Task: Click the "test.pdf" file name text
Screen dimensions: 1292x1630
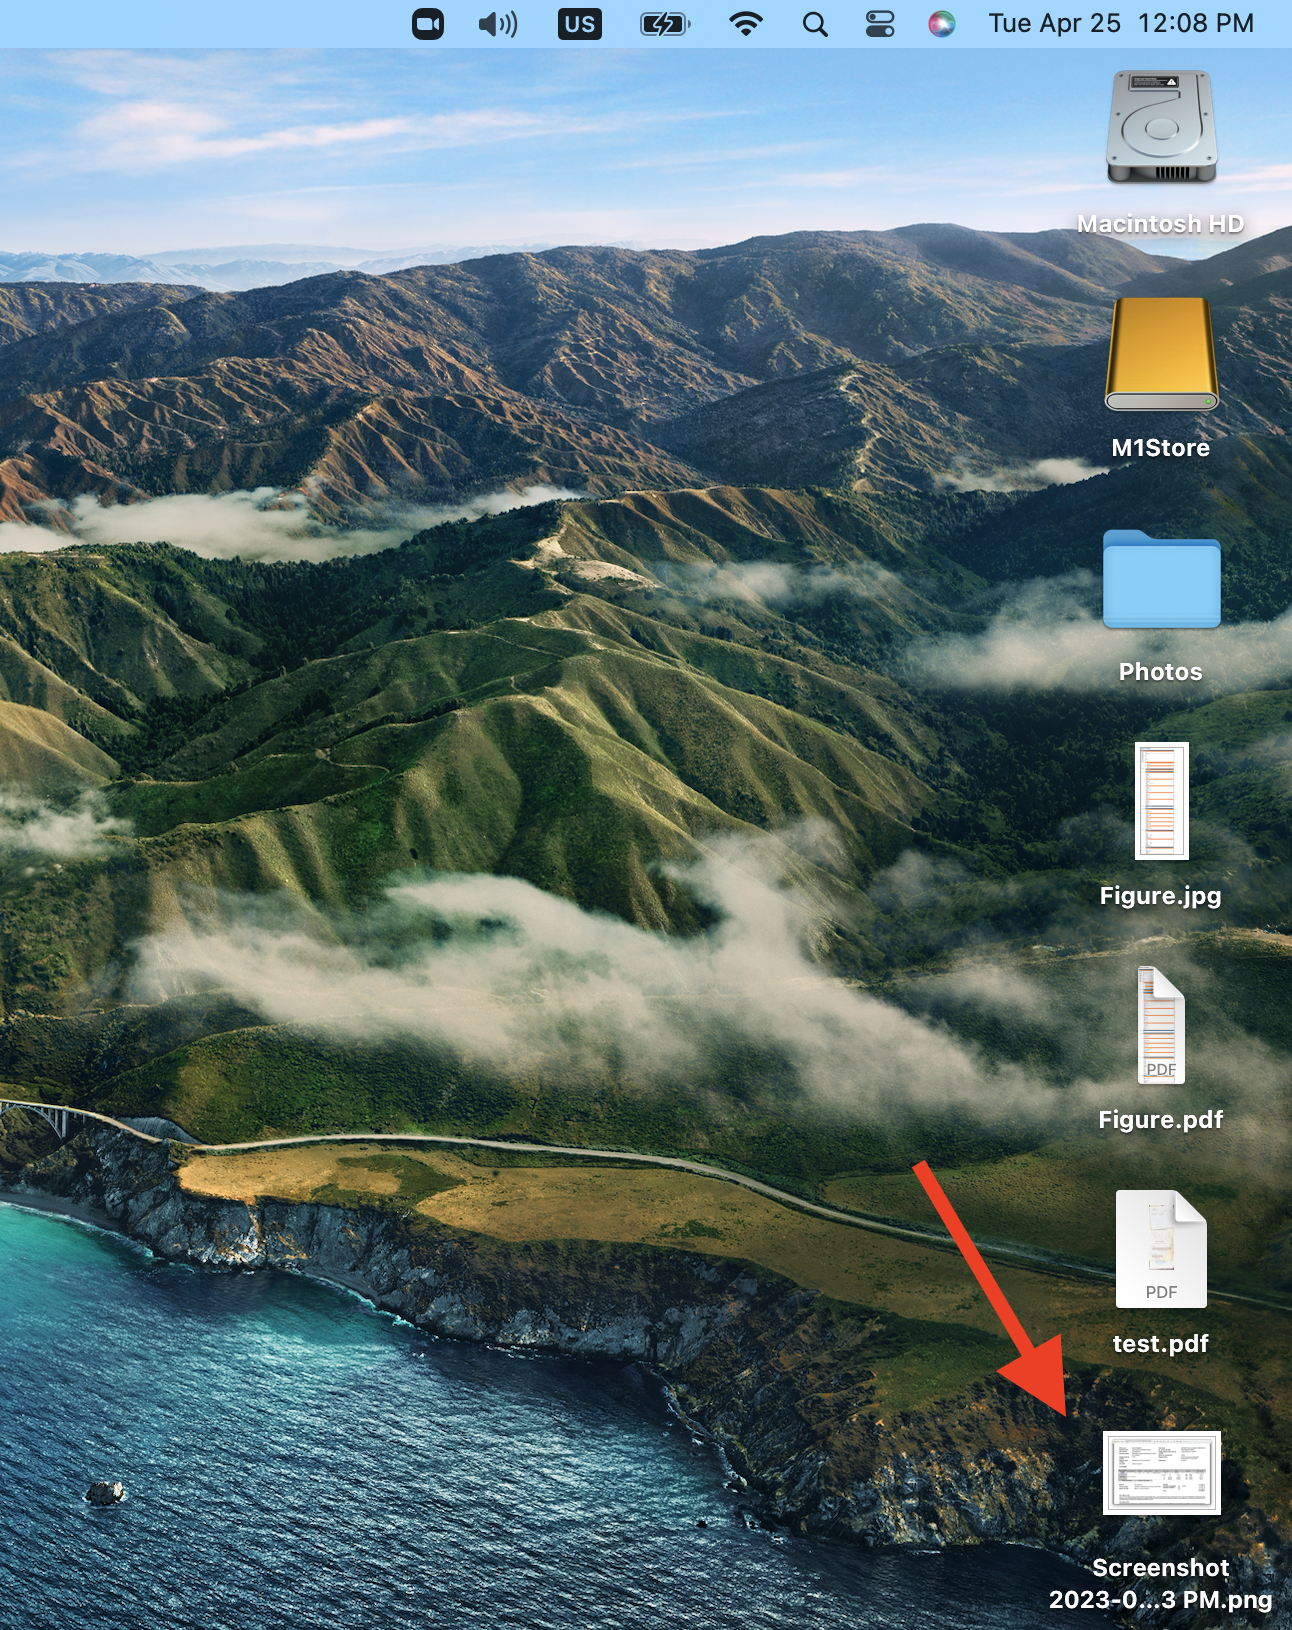Action: pyautogui.click(x=1161, y=1344)
